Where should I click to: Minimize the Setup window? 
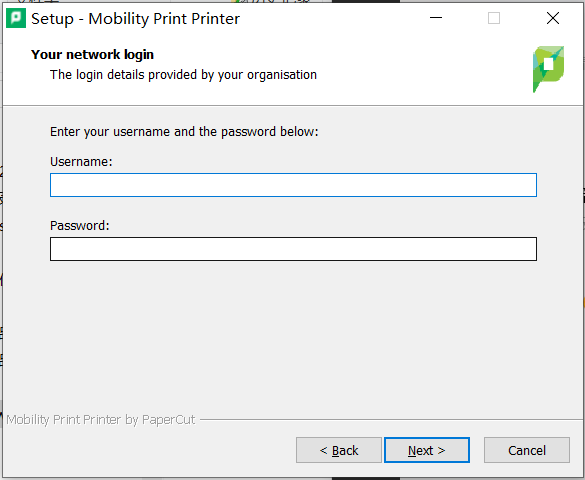(x=436, y=18)
